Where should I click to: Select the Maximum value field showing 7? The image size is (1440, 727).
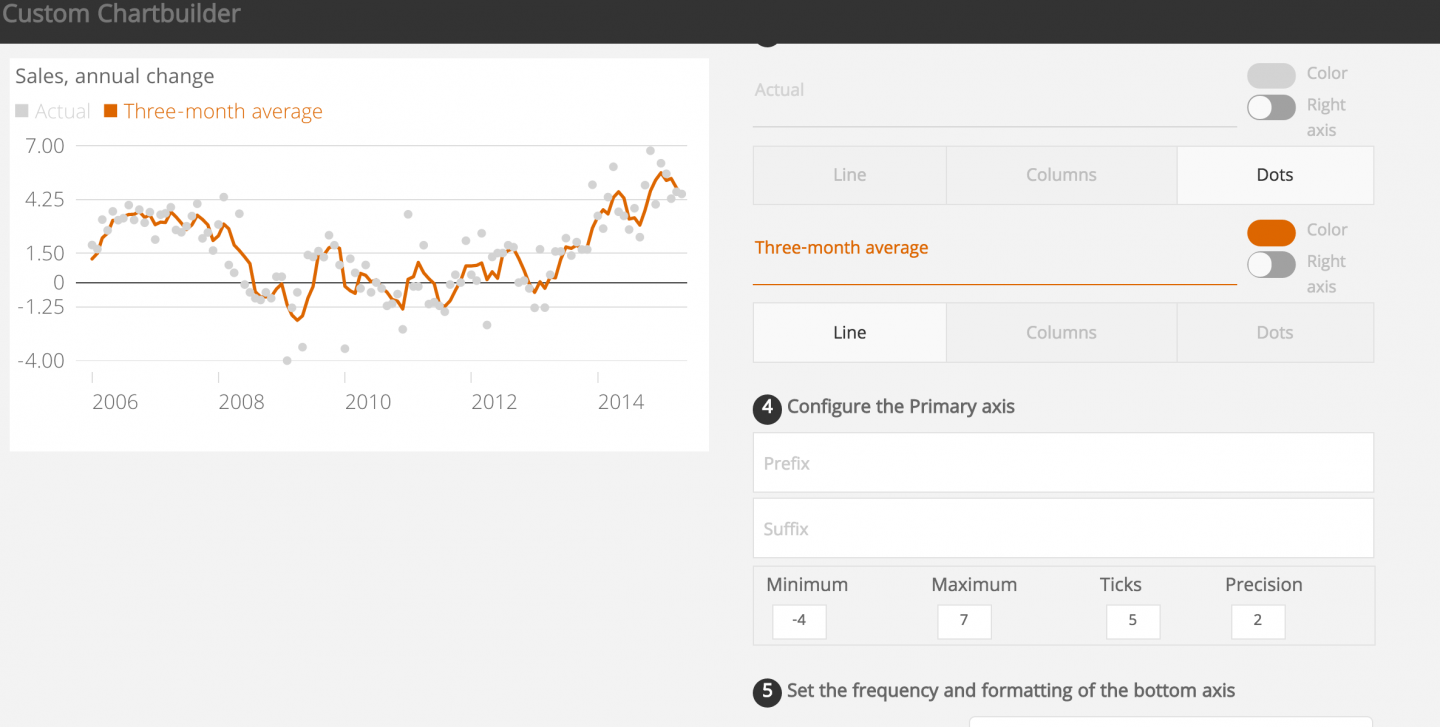click(x=963, y=621)
